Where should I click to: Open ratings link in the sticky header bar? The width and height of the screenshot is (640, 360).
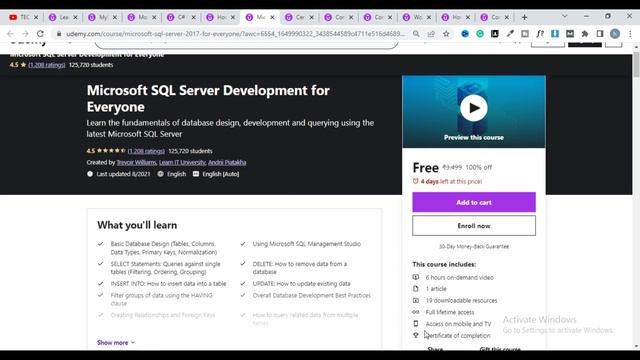pyautogui.click(x=47, y=65)
